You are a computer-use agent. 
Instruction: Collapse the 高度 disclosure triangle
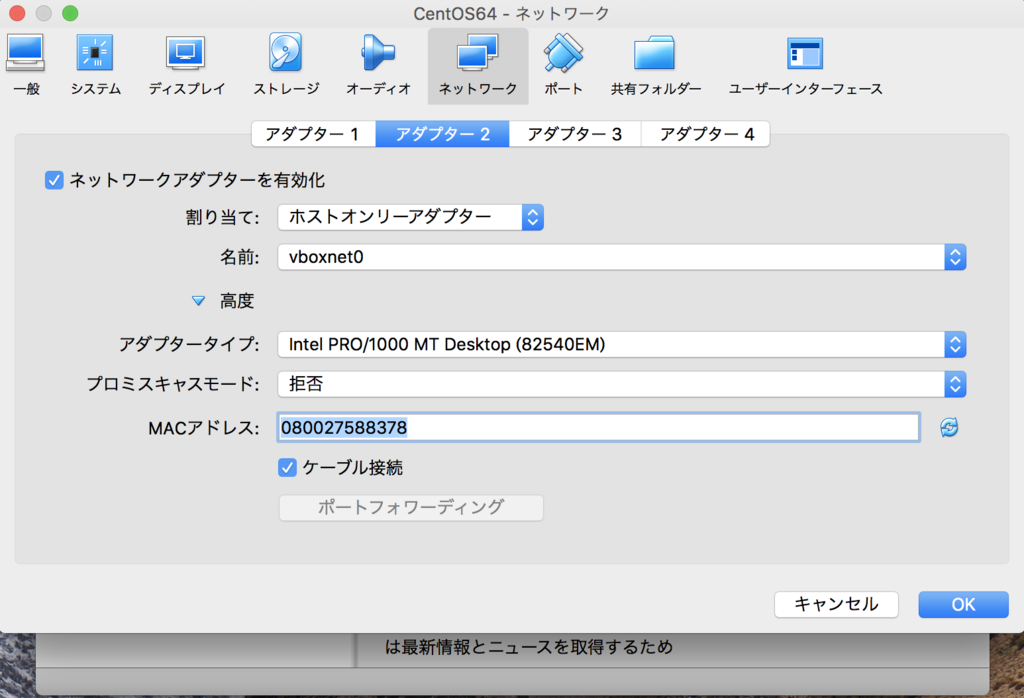(199, 301)
